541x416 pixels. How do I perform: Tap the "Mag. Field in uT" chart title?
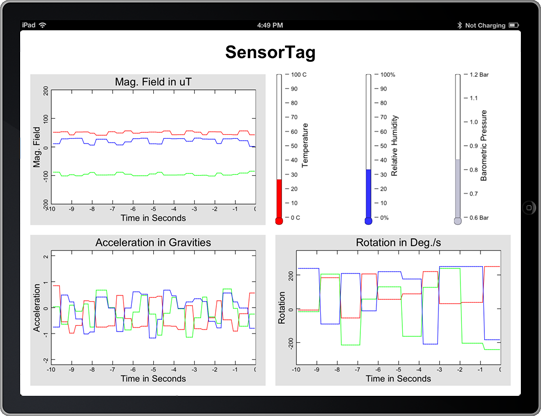[x=153, y=82]
